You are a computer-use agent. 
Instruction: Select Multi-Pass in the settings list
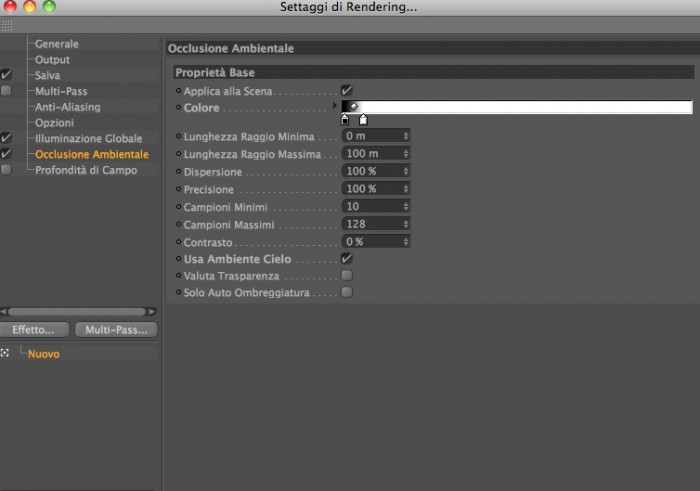coord(61,91)
